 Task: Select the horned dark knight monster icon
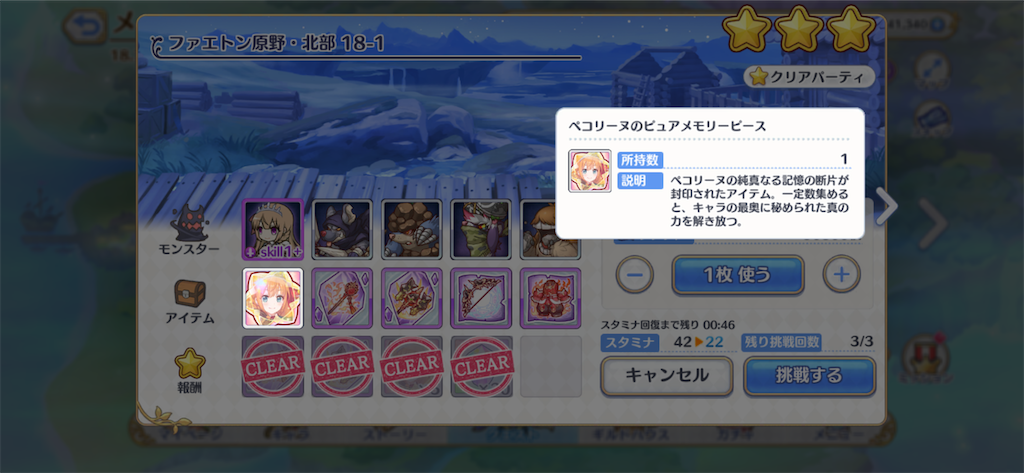point(342,229)
